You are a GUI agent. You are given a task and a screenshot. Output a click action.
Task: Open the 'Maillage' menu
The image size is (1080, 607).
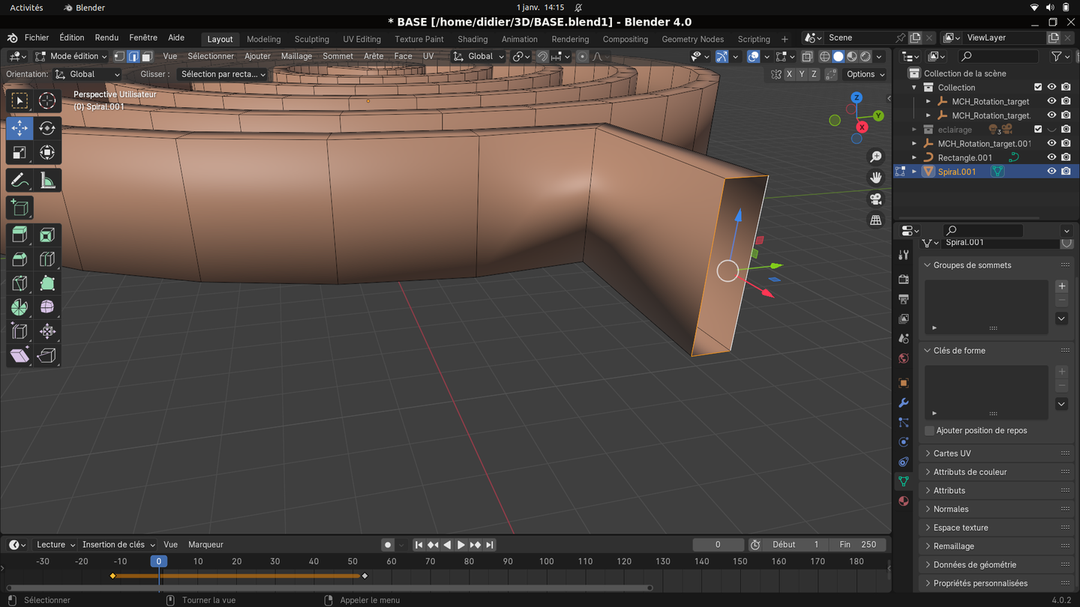click(296, 56)
